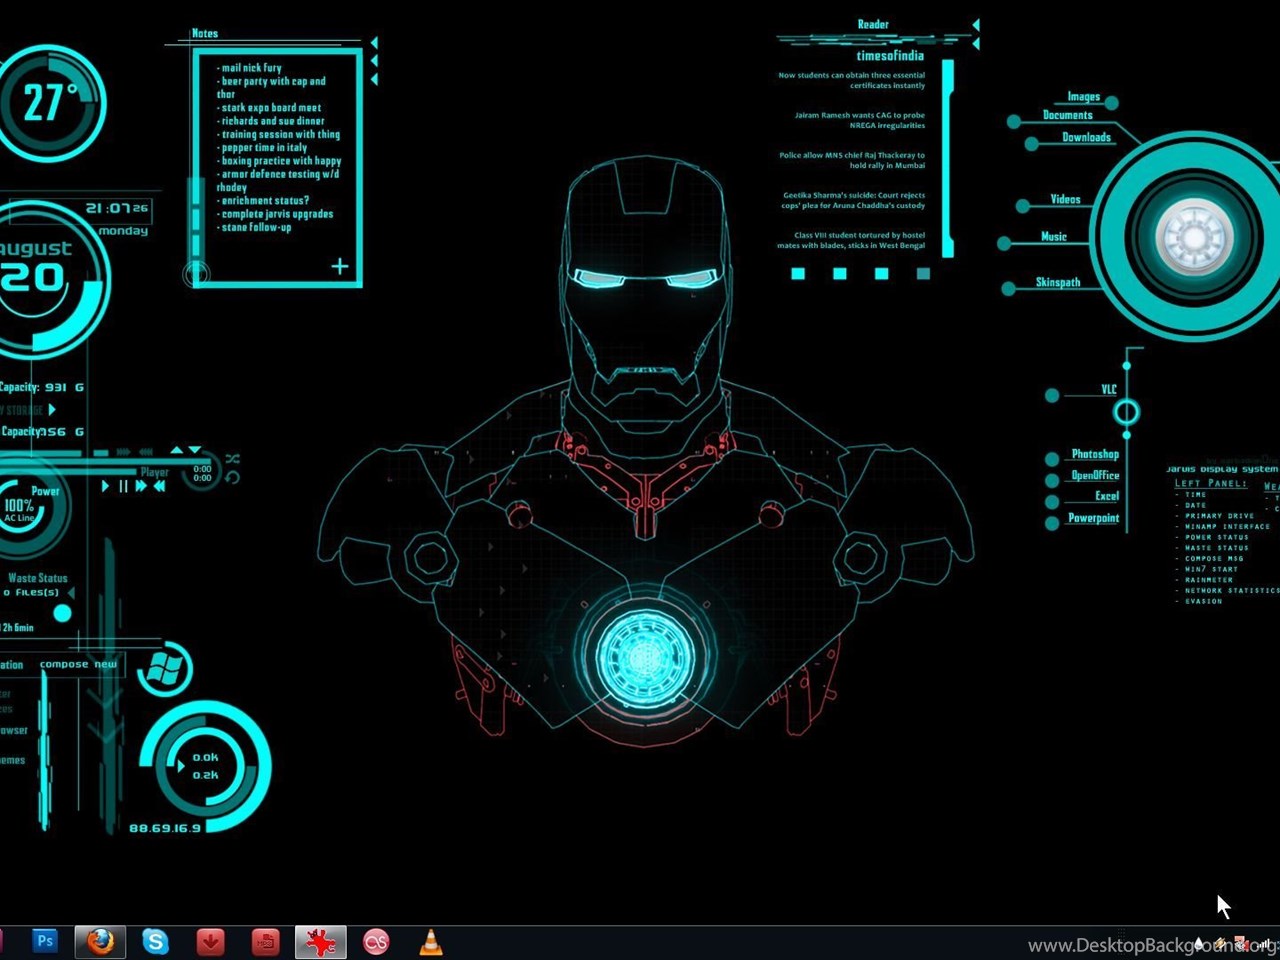
Task: Open the Music folder shortcut
Action: click(1054, 237)
